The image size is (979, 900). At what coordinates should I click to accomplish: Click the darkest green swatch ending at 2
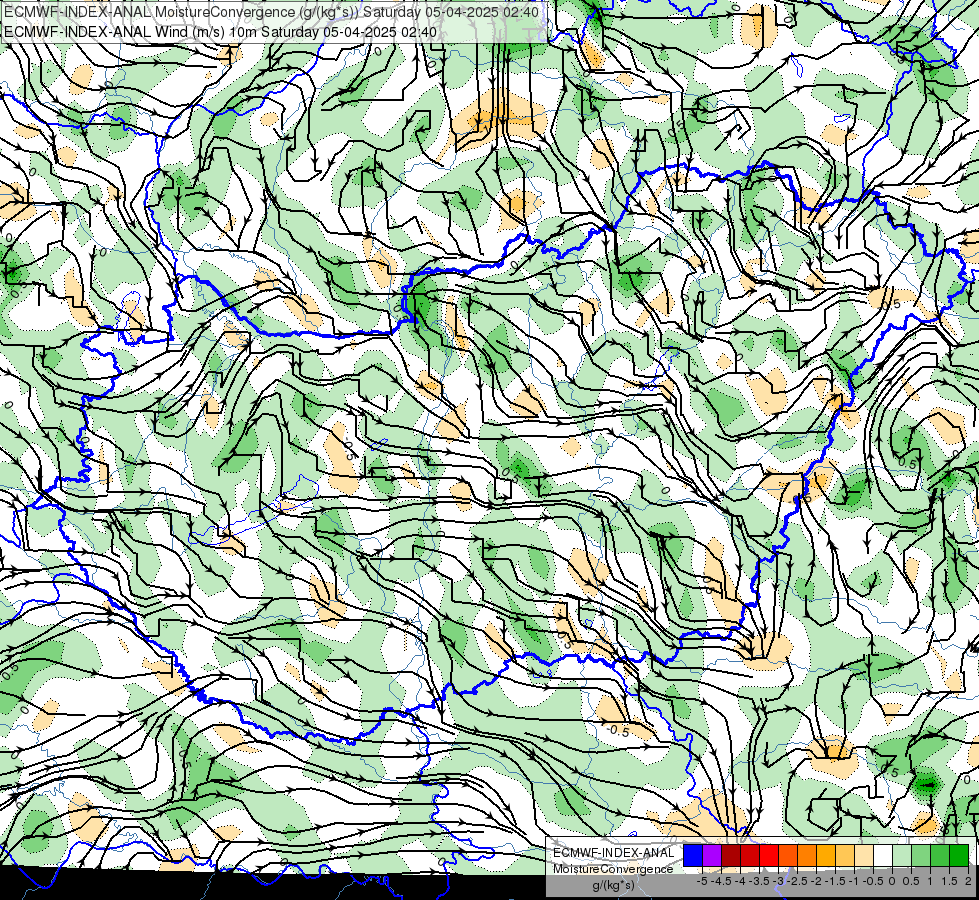point(959,855)
